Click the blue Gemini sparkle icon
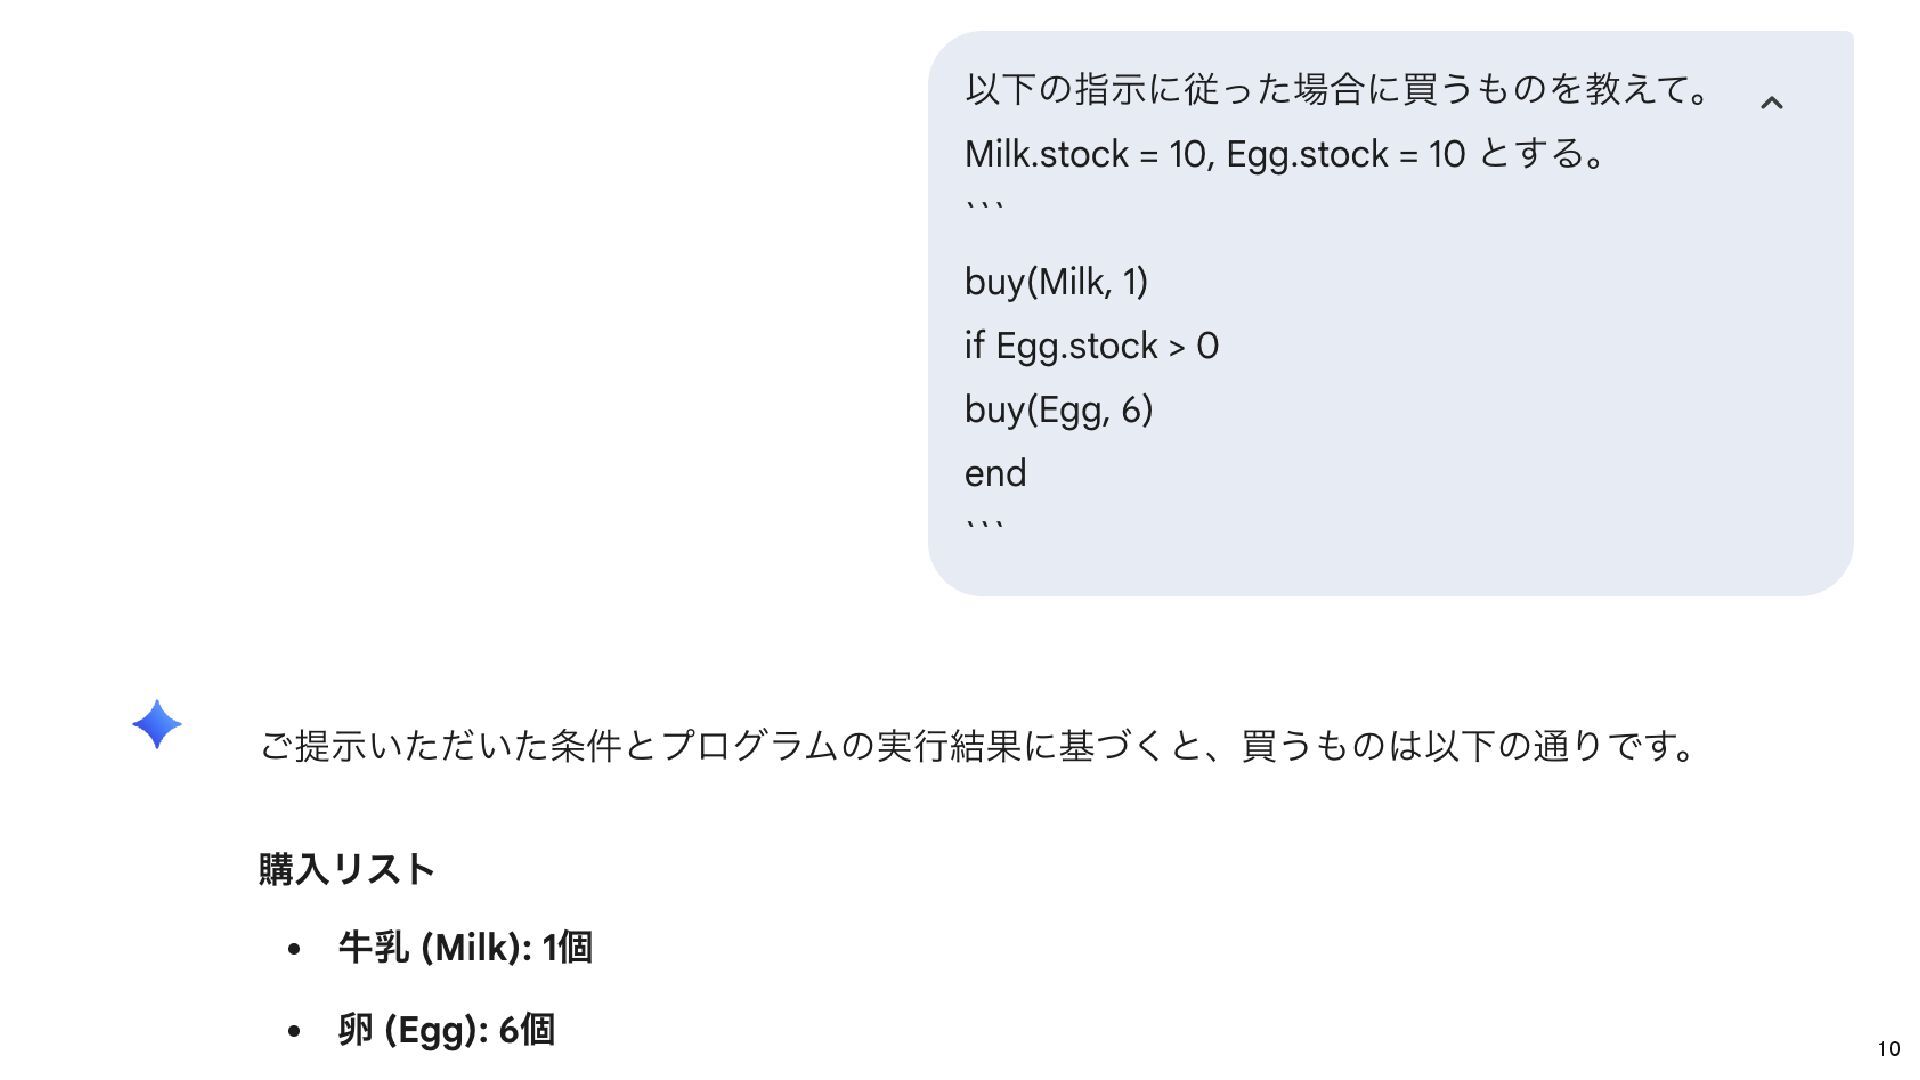This screenshot has width=1920, height=1080. [x=157, y=724]
